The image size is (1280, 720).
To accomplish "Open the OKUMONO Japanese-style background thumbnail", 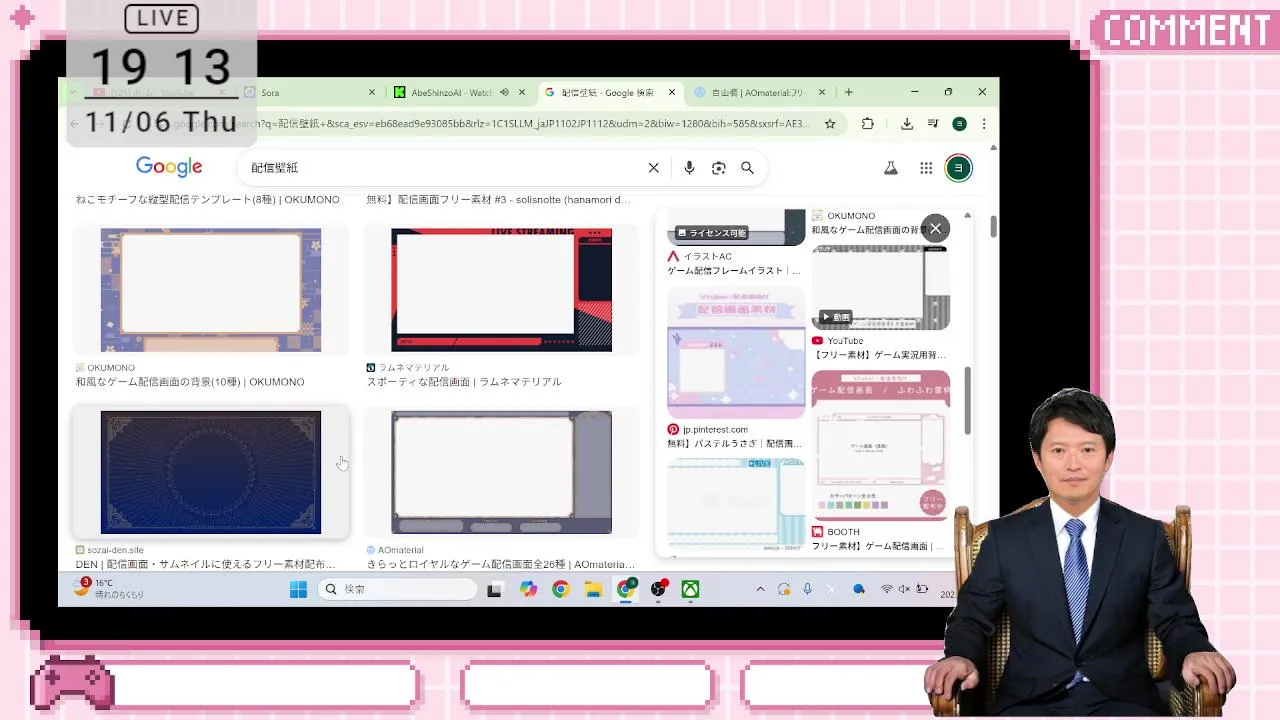I will pyautogui.click(x=211, y=290).
